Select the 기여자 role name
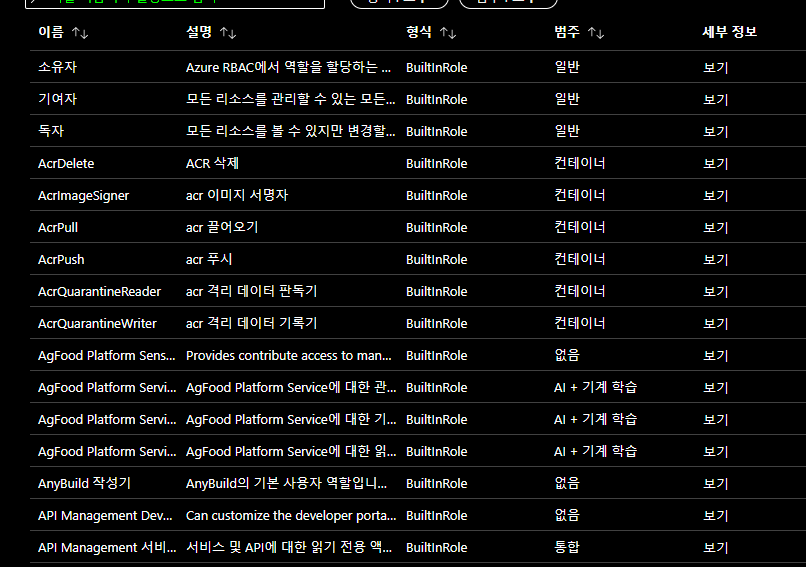Screen dimensions: 806x567 click(x=58, y=99)
